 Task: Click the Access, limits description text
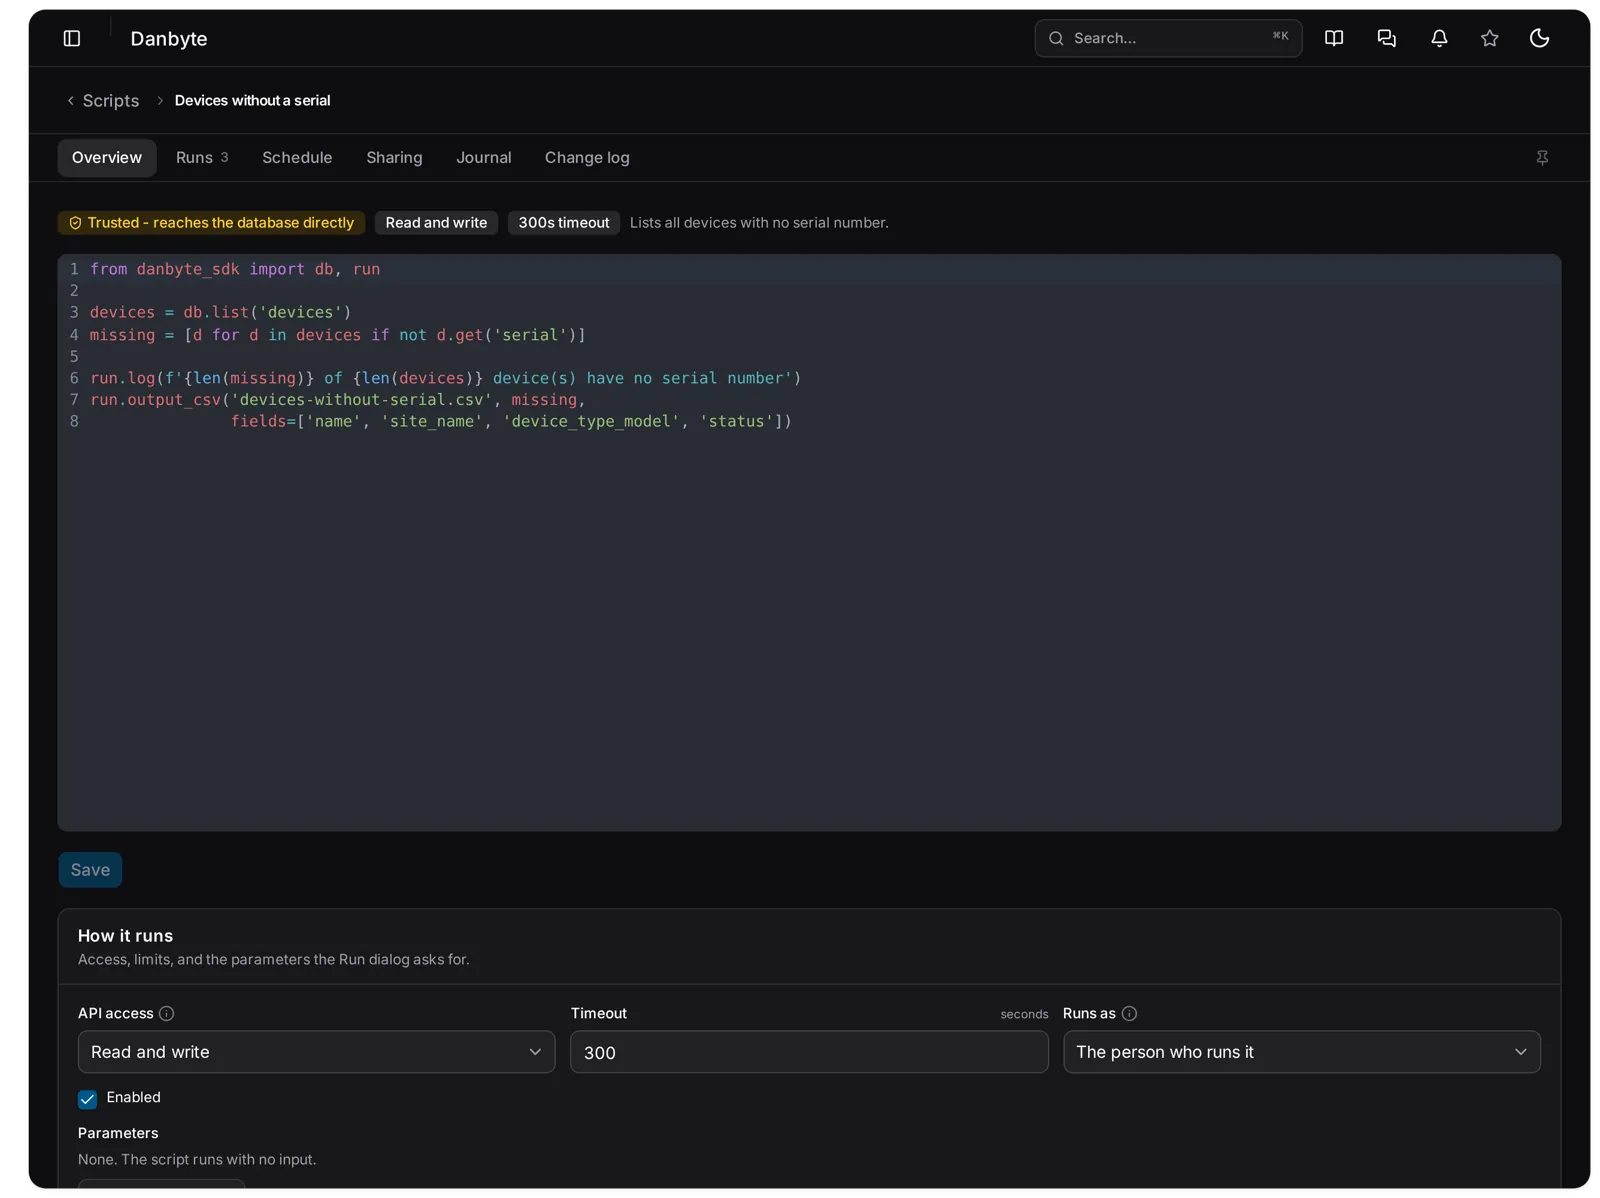click(x=274, y=959)
